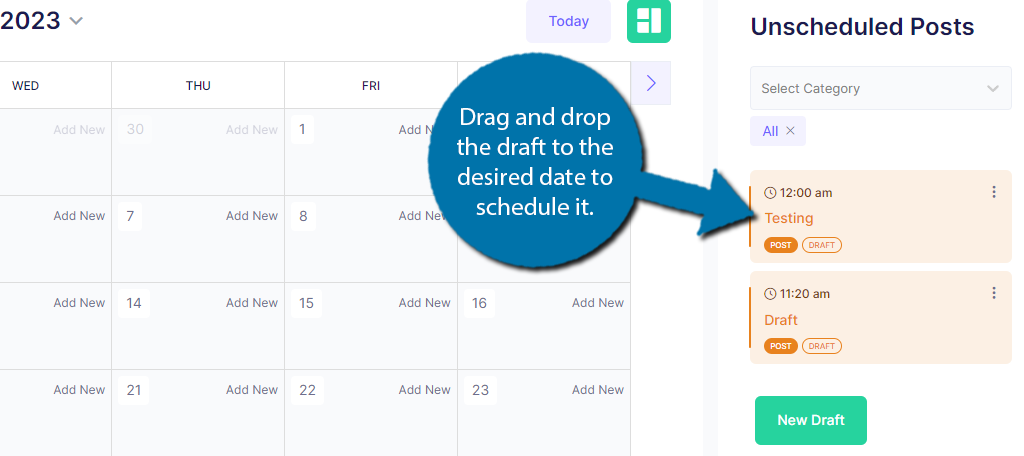Select date cell 21 on calendar
Viewport: 1024px width, 456px height.
[x=134, y=390]
